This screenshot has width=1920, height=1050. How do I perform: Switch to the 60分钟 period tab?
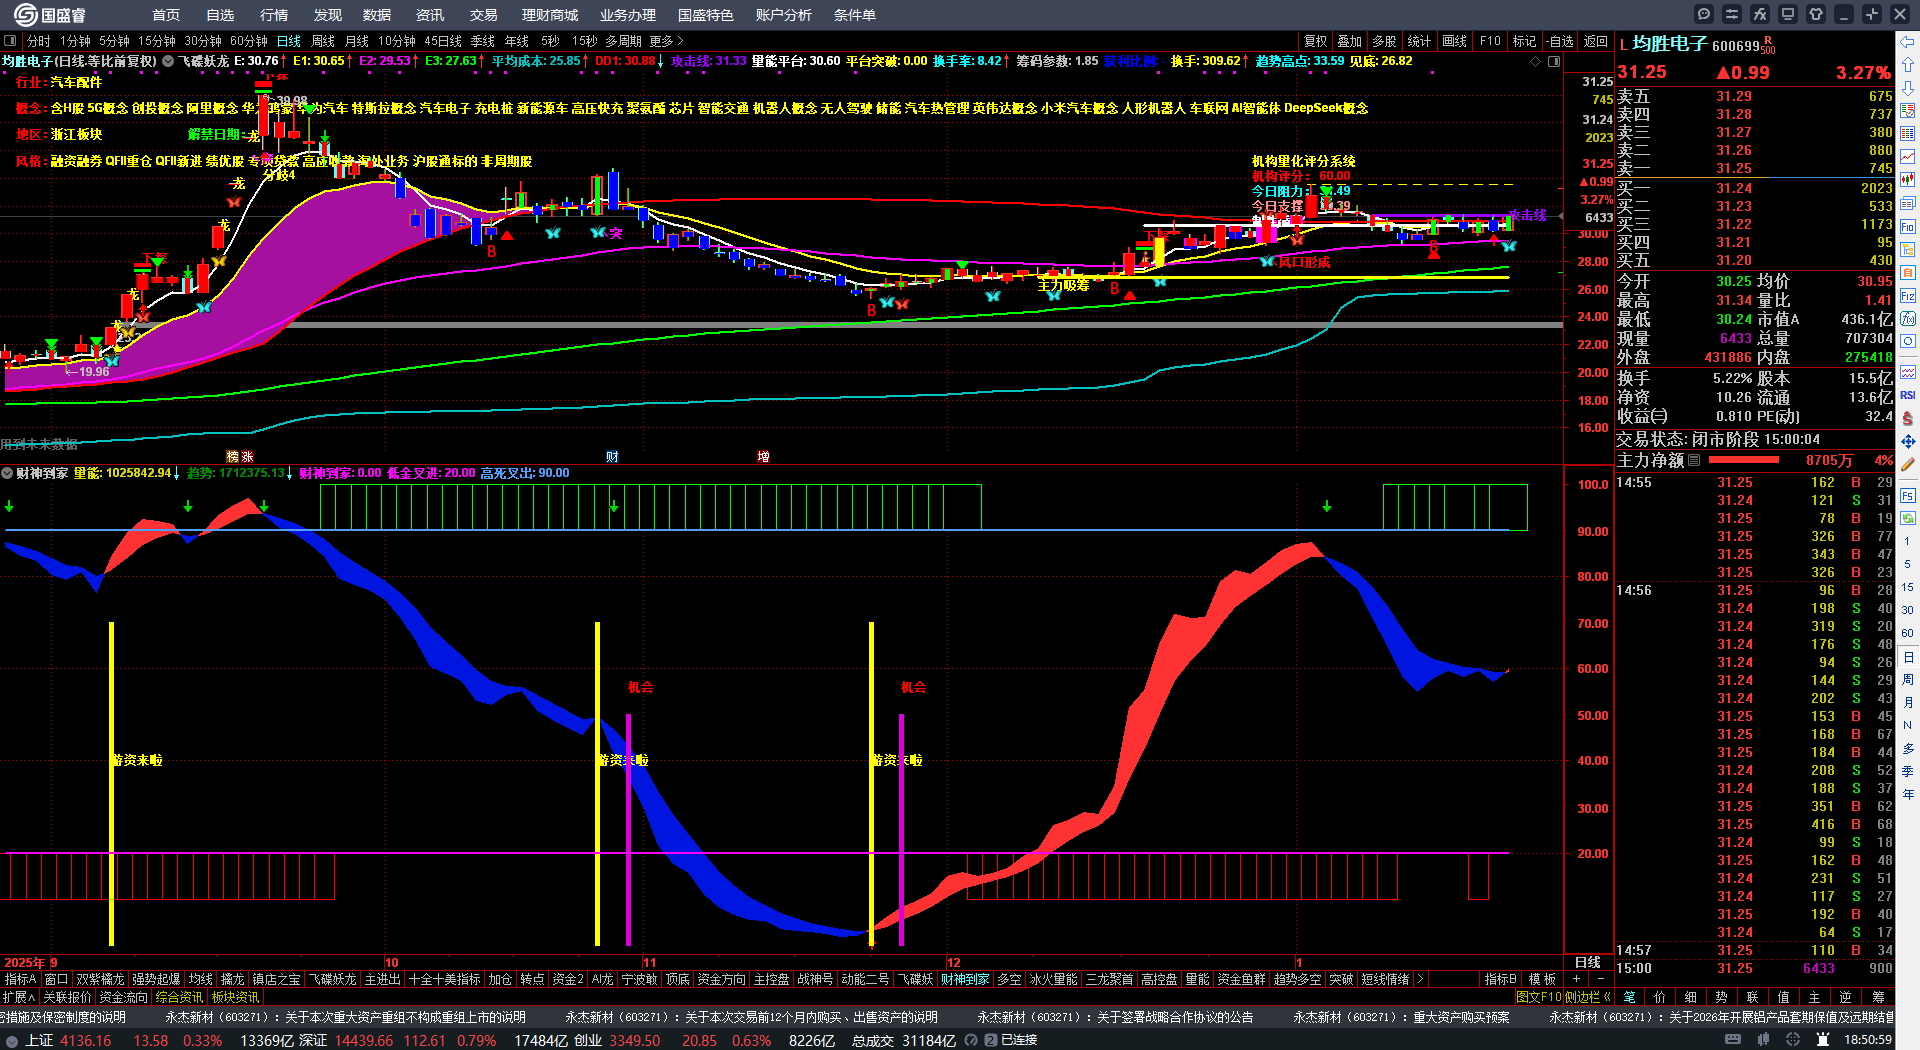point(249,41)
